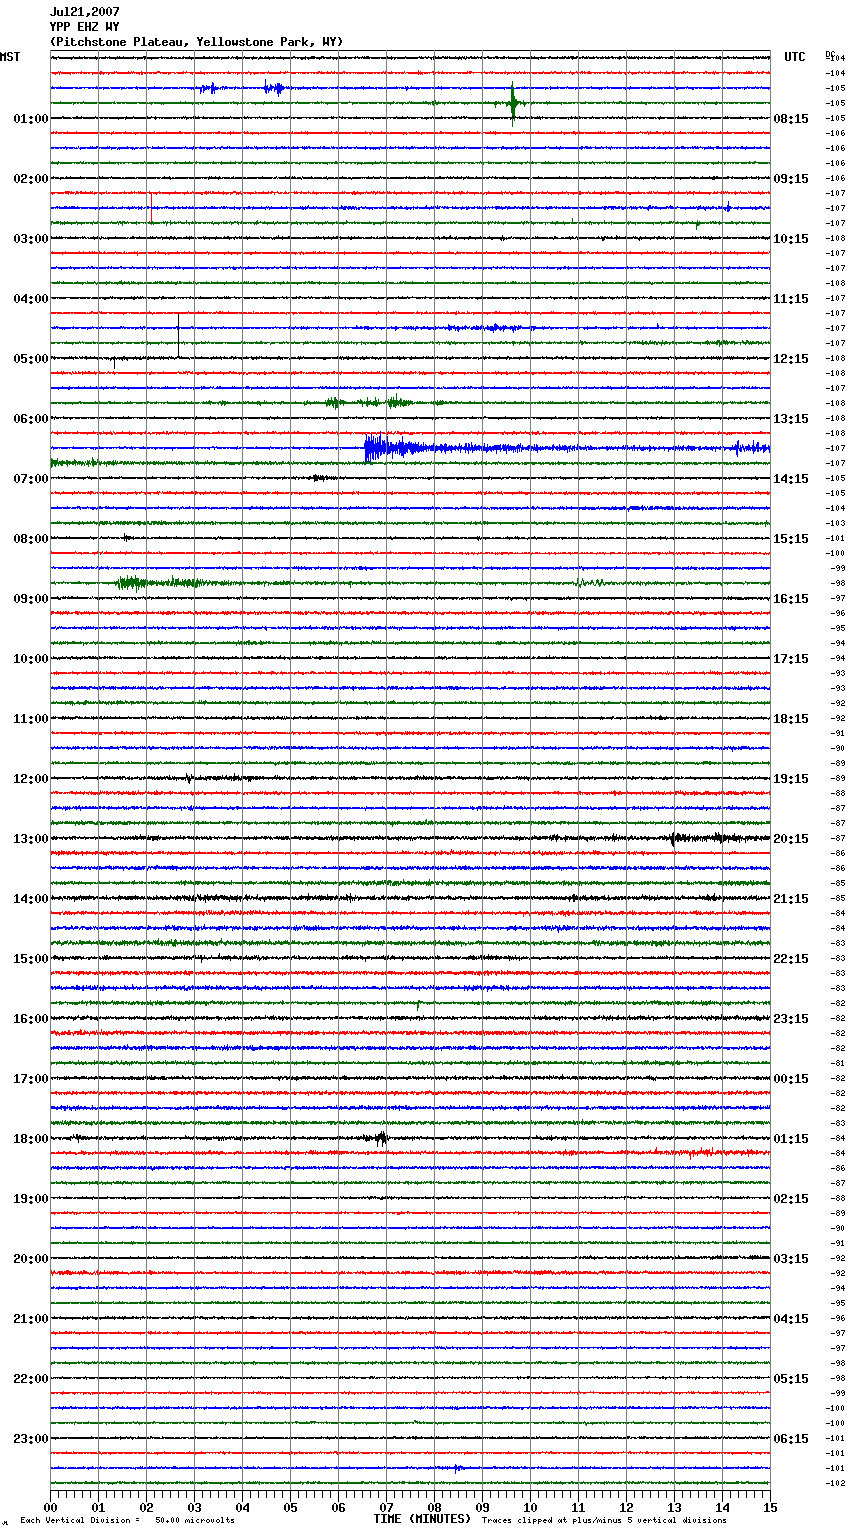Select the 08:00 MST time label
Image resolution: width=850 pixels, height=1534 pixels.
click(x=30, y=539)
